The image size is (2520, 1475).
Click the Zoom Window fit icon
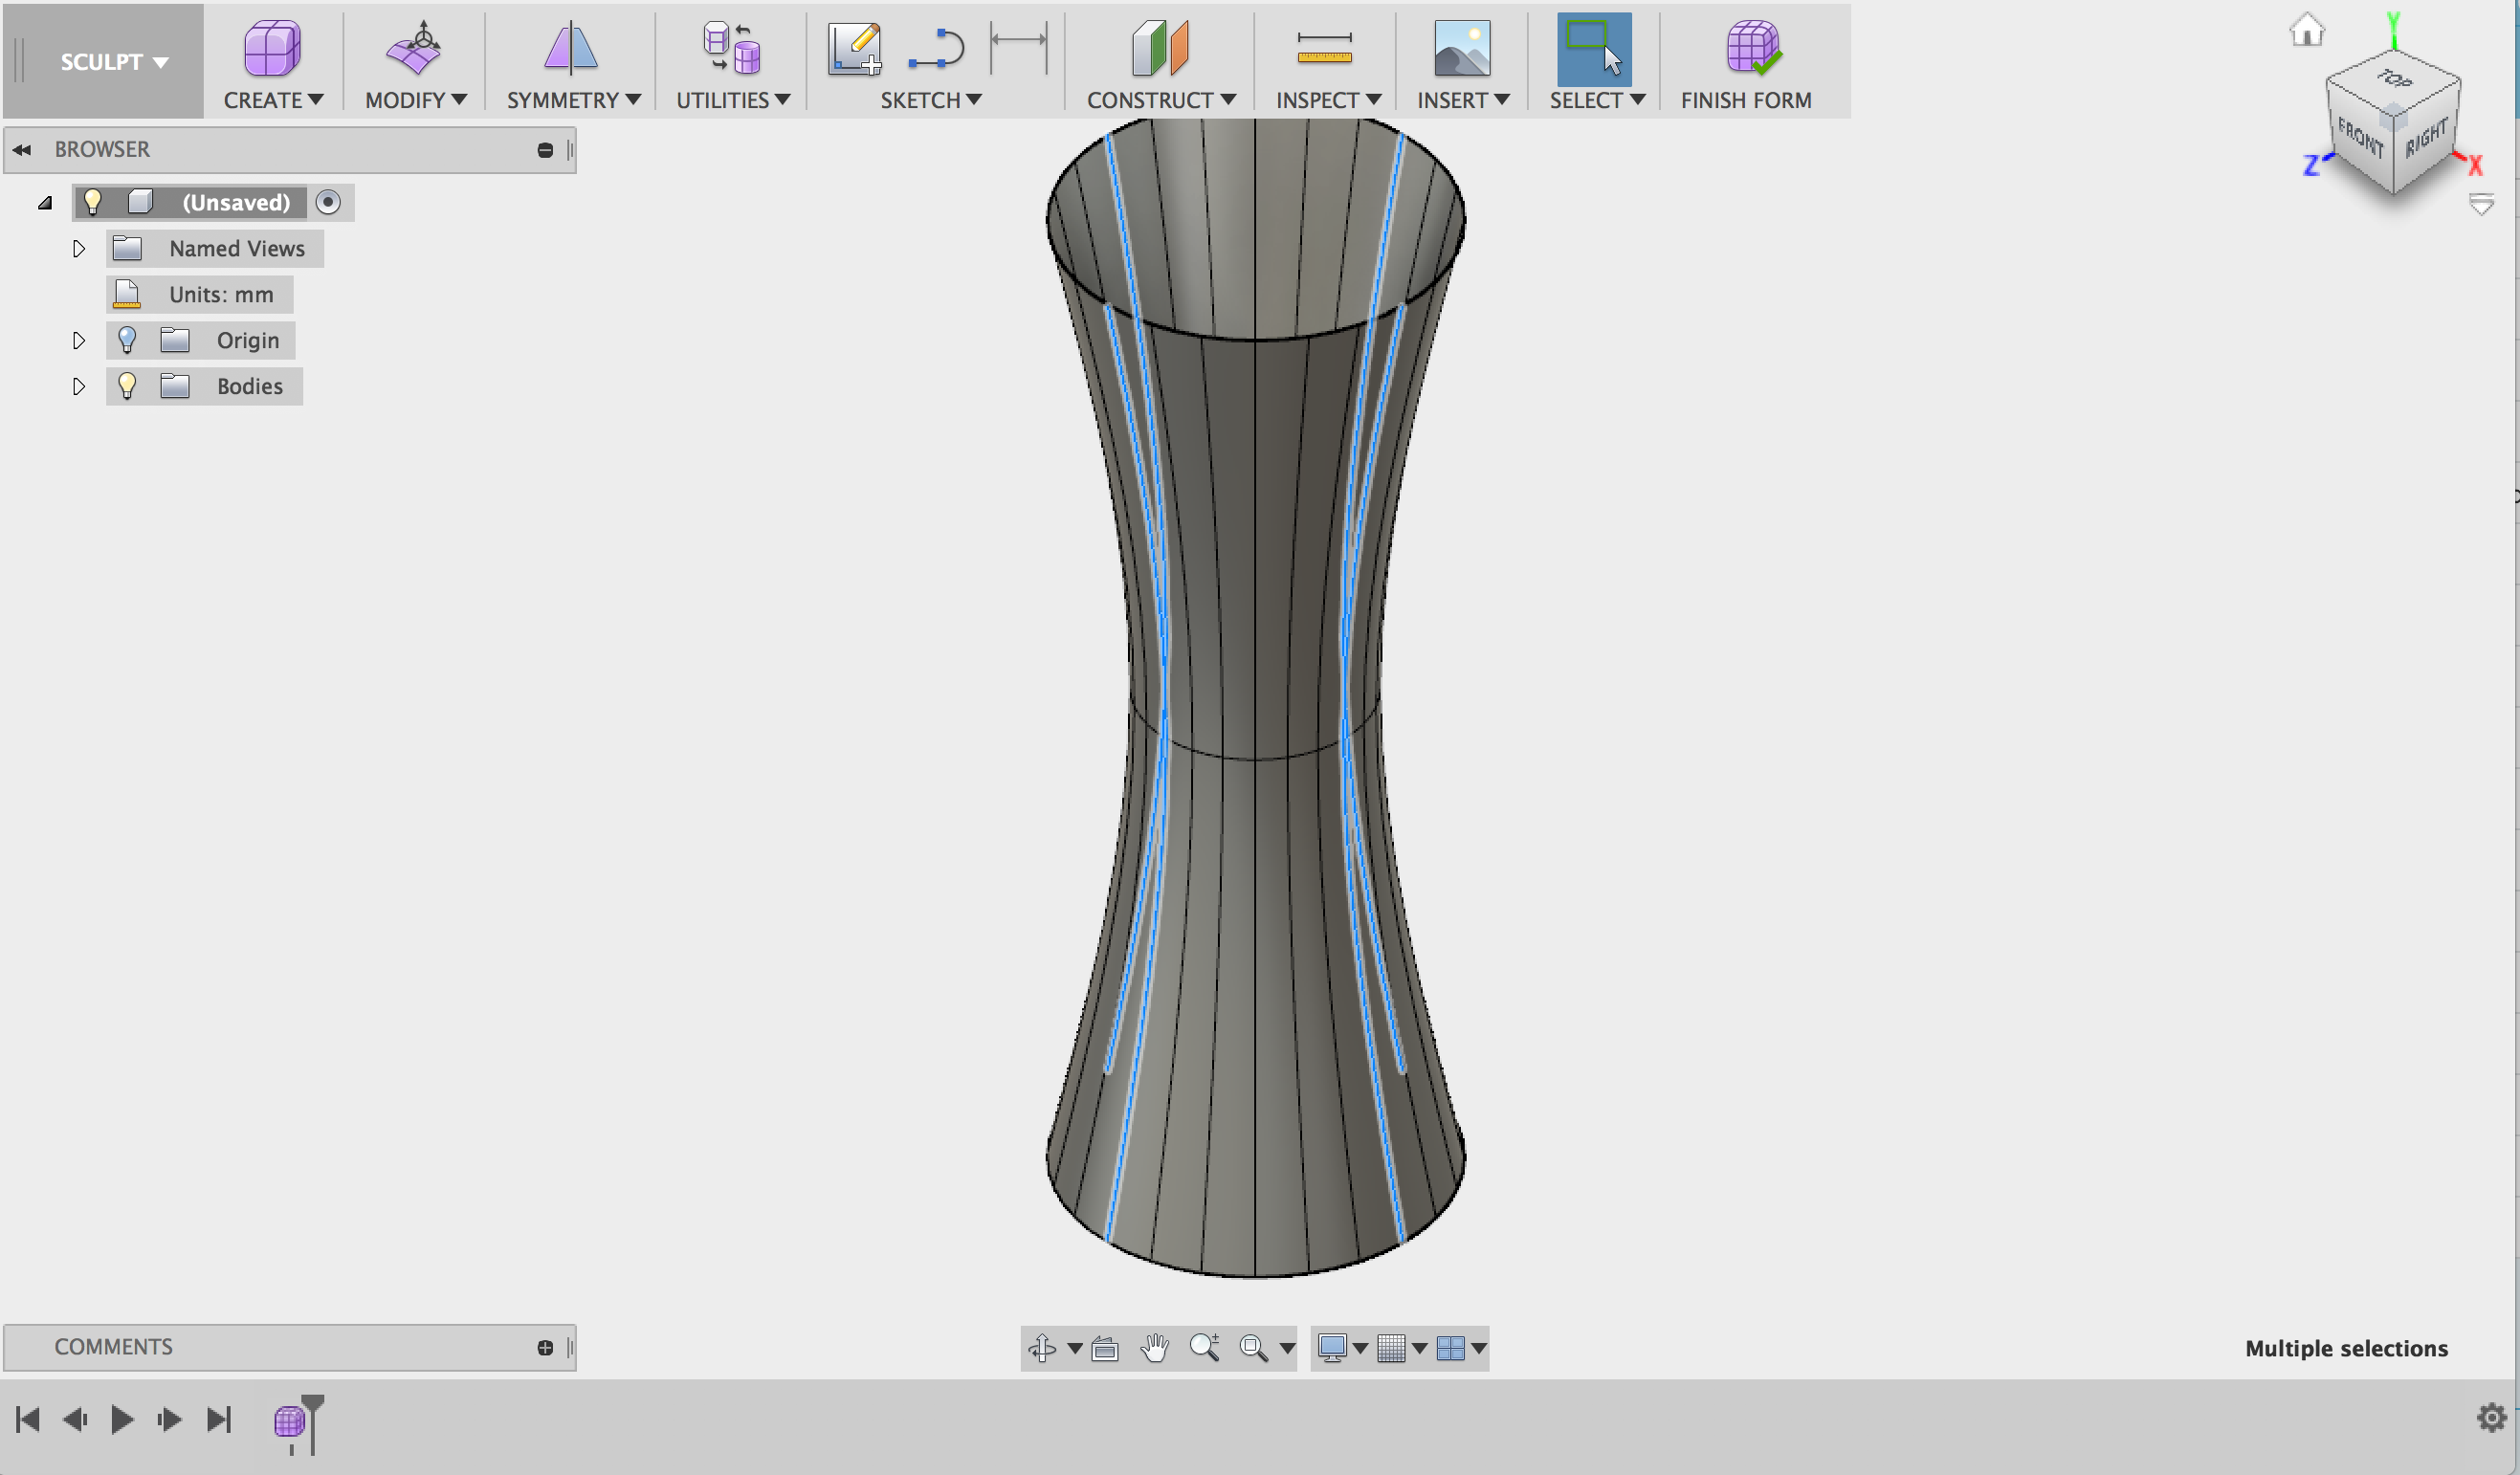[x=1253, y=1348]
